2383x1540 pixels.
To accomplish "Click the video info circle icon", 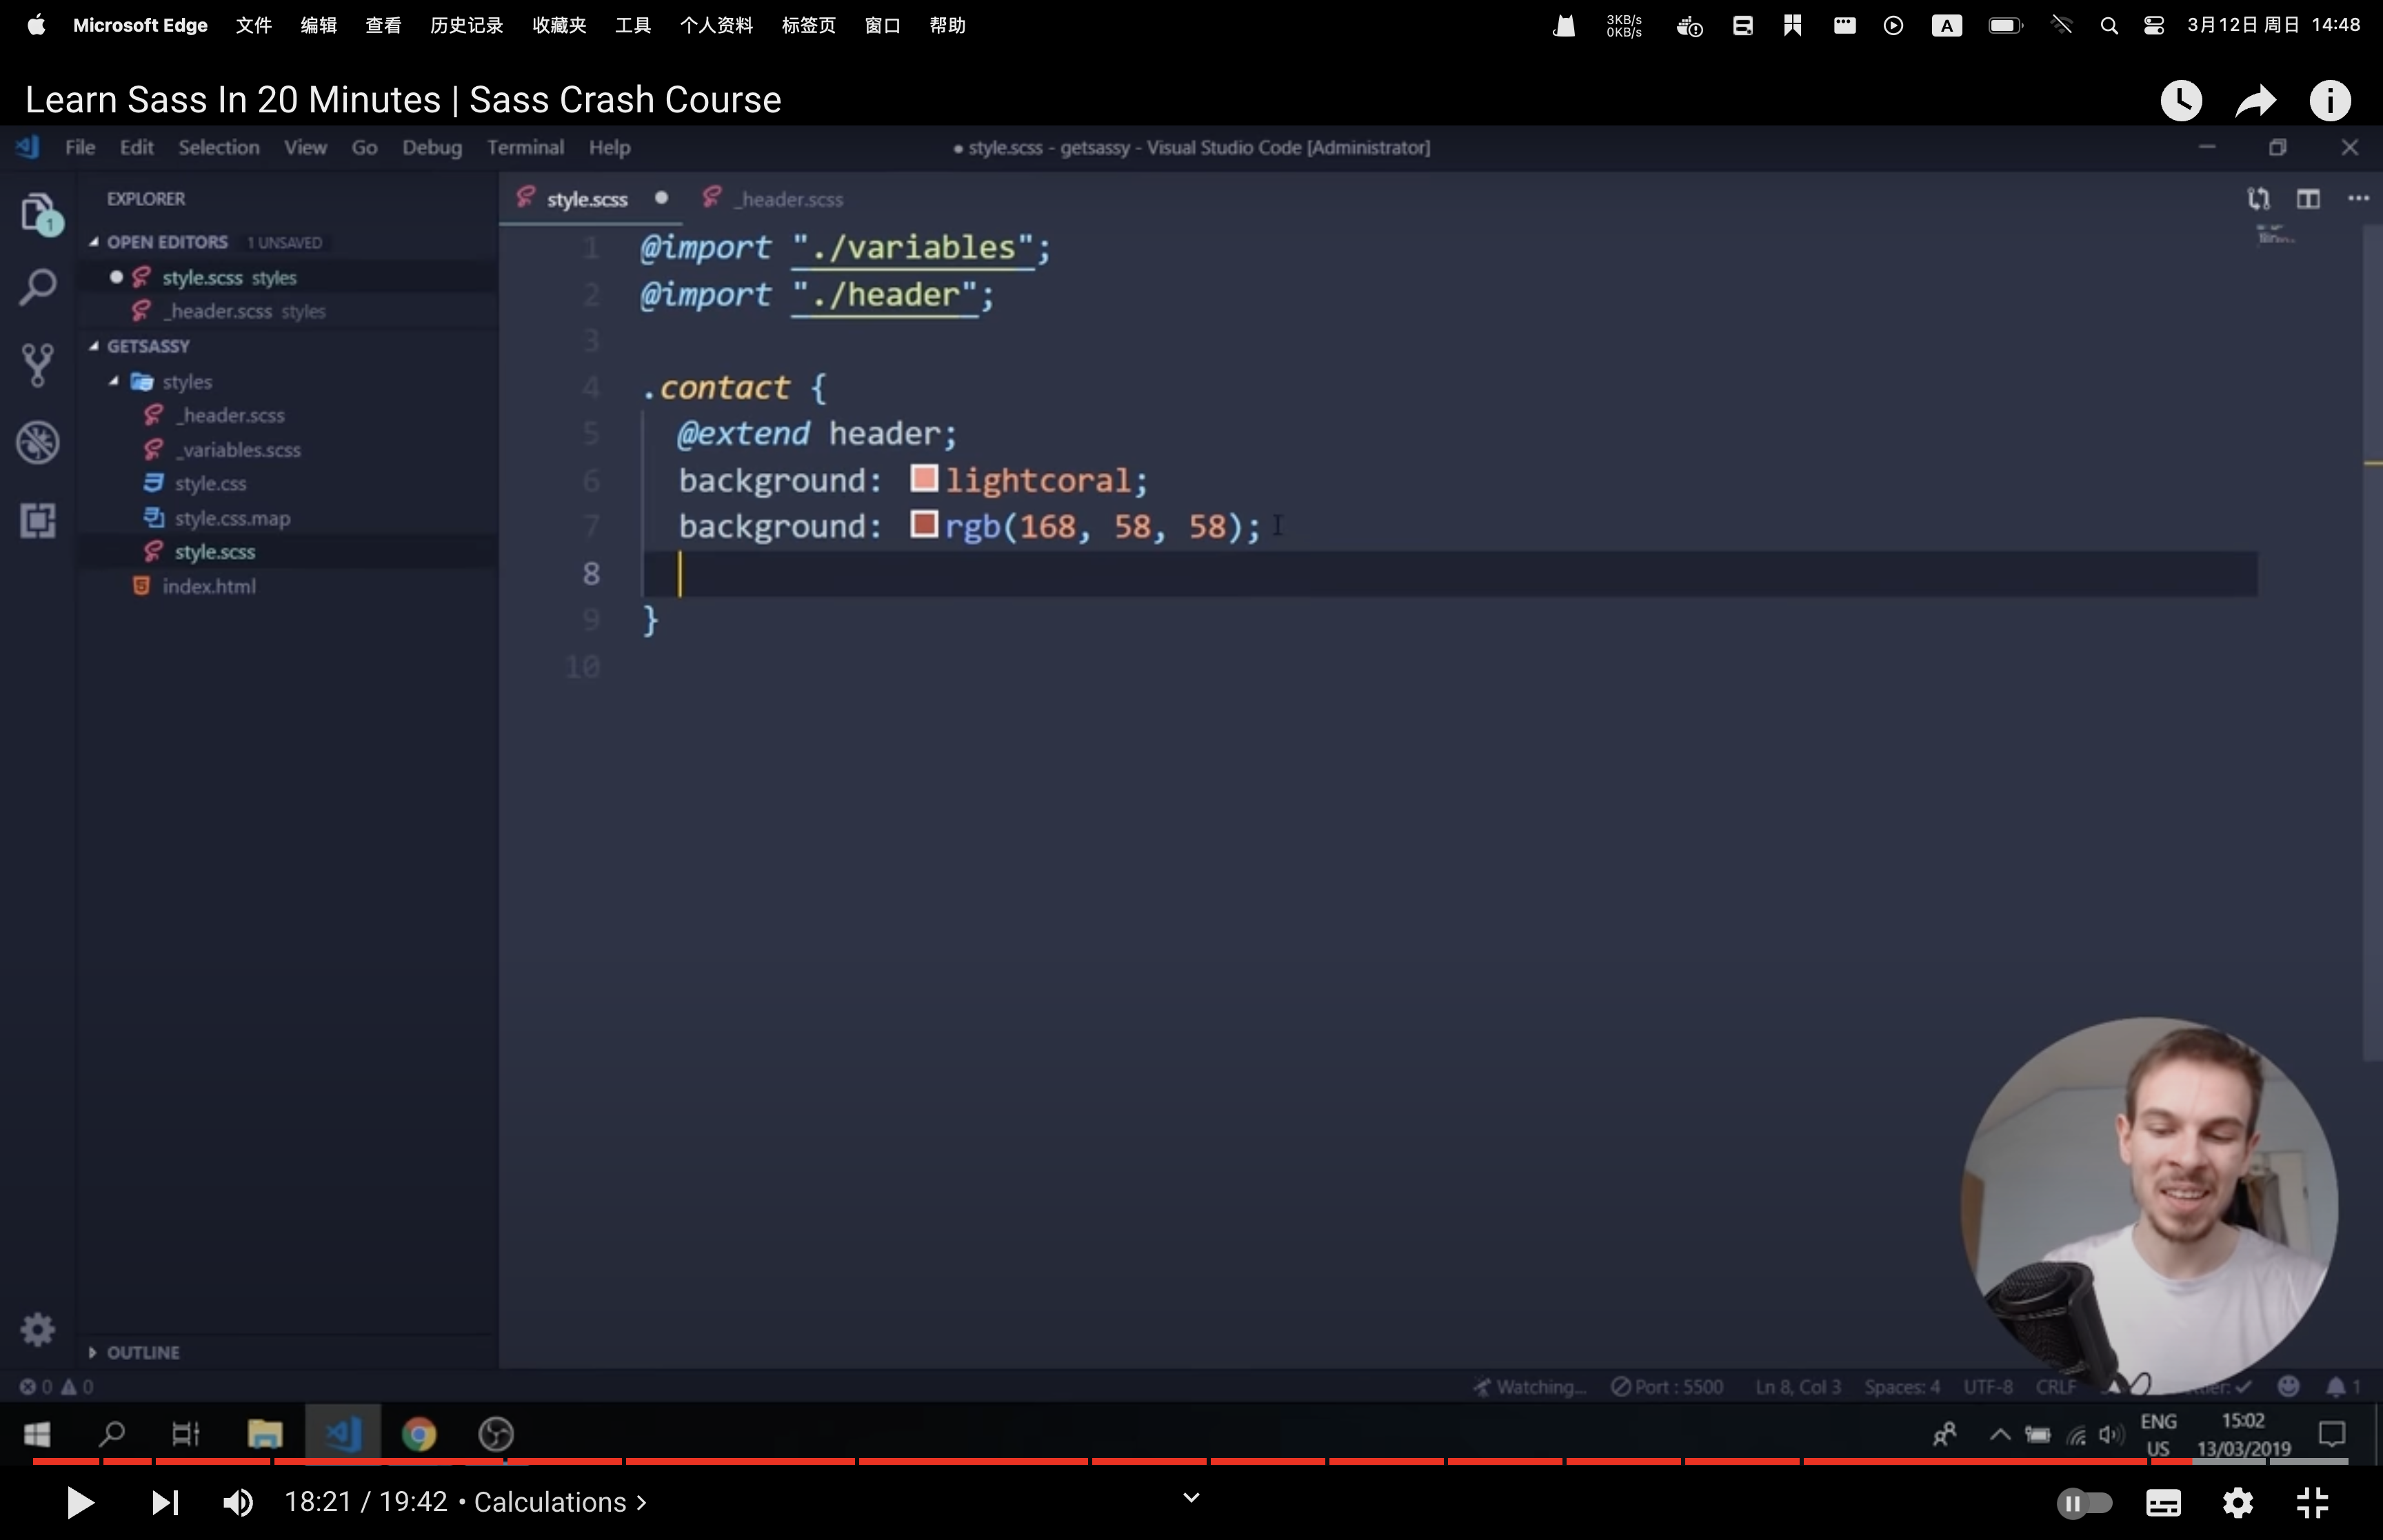I will pos(2330,100).
